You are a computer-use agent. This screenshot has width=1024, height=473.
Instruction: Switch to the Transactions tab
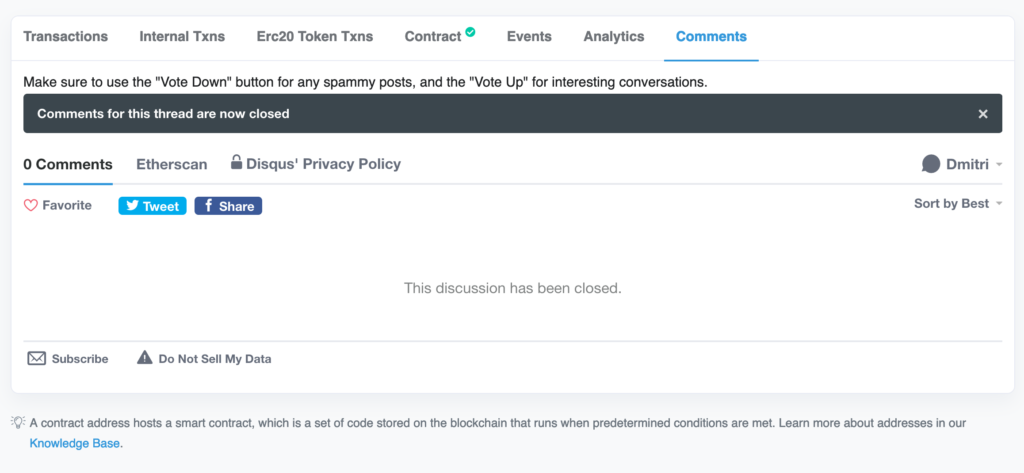click(x=65, y=37)
